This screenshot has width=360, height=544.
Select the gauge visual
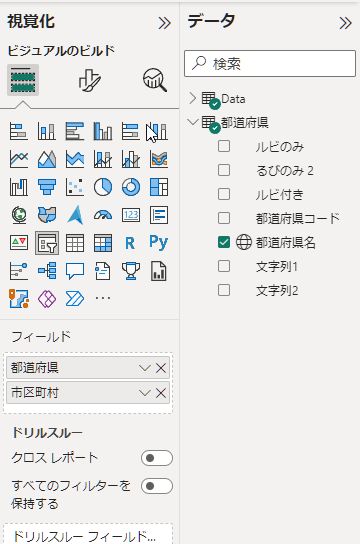103,215
